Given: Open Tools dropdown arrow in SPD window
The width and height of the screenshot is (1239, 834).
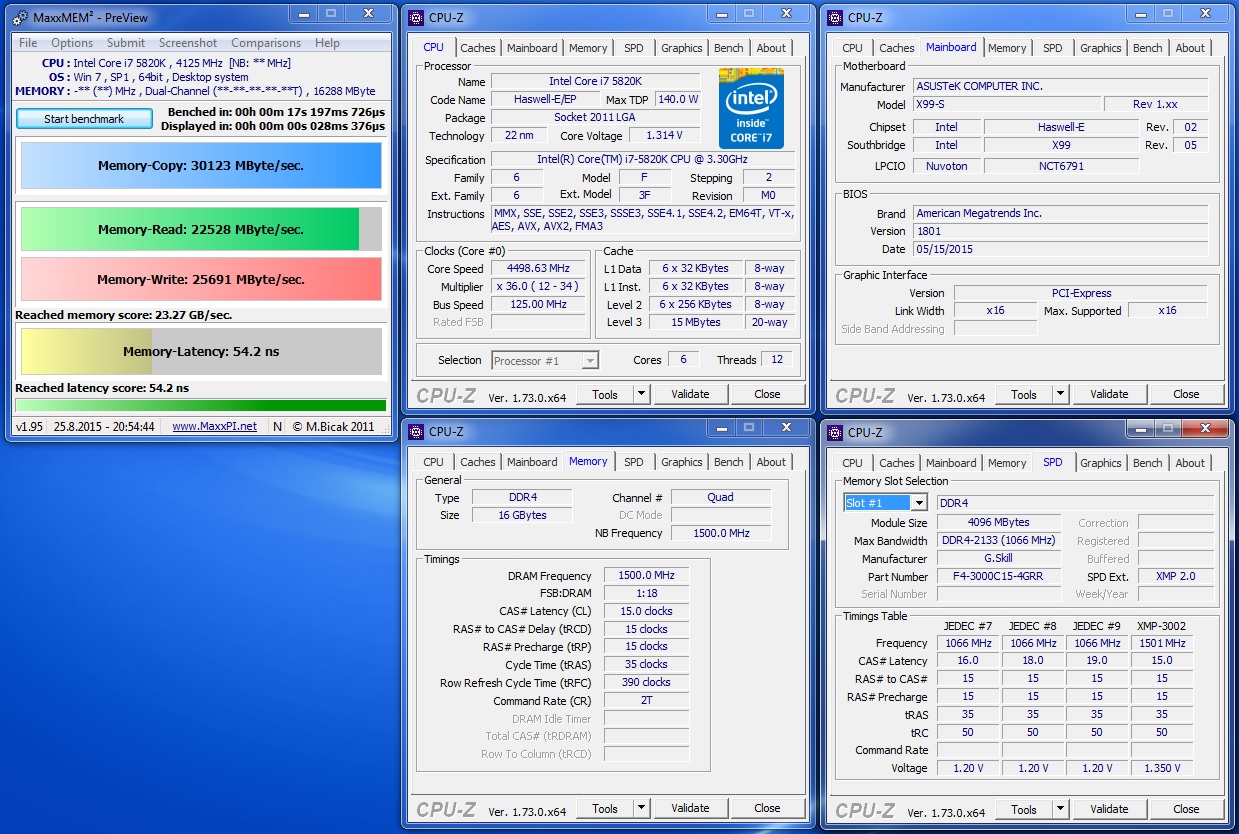Looking at the screenshot, I should pos(1061,809).
